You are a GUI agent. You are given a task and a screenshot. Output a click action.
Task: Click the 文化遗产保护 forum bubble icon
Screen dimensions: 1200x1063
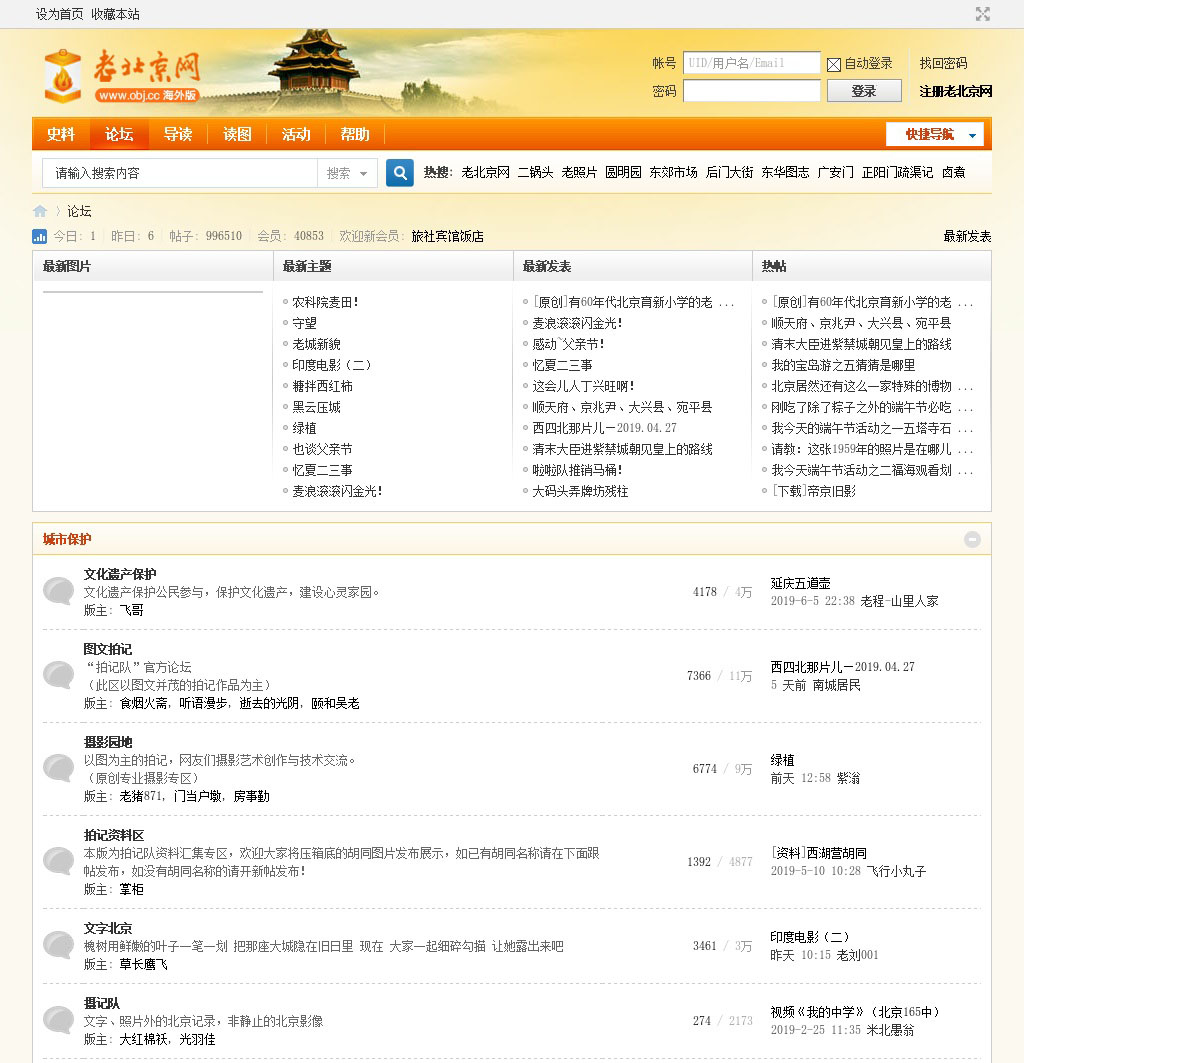59,591
